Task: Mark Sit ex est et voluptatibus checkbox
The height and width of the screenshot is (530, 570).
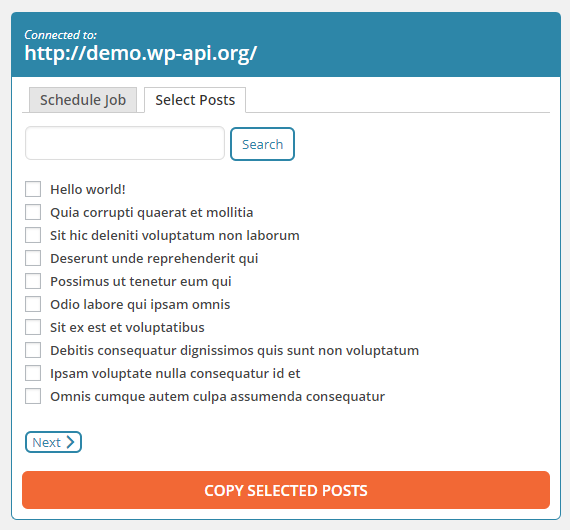Action: pyautogui.click(x=33, y=327)
